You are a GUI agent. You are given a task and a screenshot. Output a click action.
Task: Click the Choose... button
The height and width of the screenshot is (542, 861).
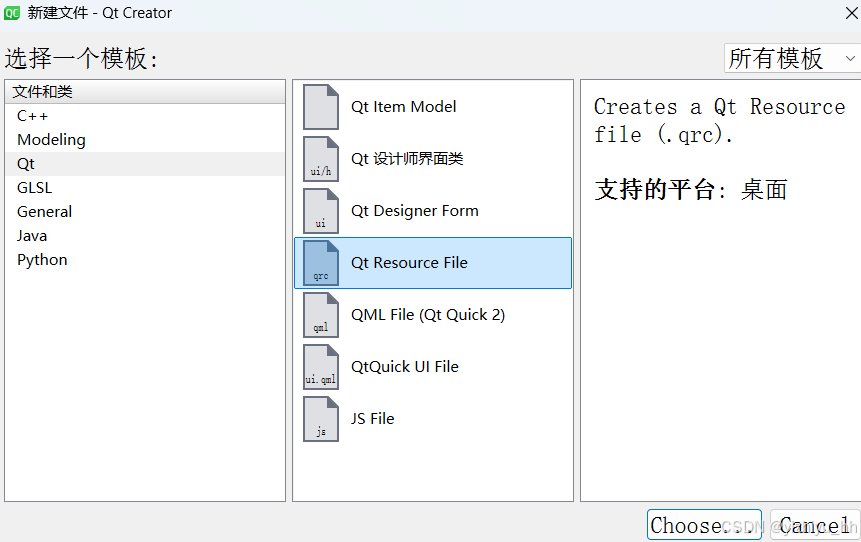click(x=704, y=525)
